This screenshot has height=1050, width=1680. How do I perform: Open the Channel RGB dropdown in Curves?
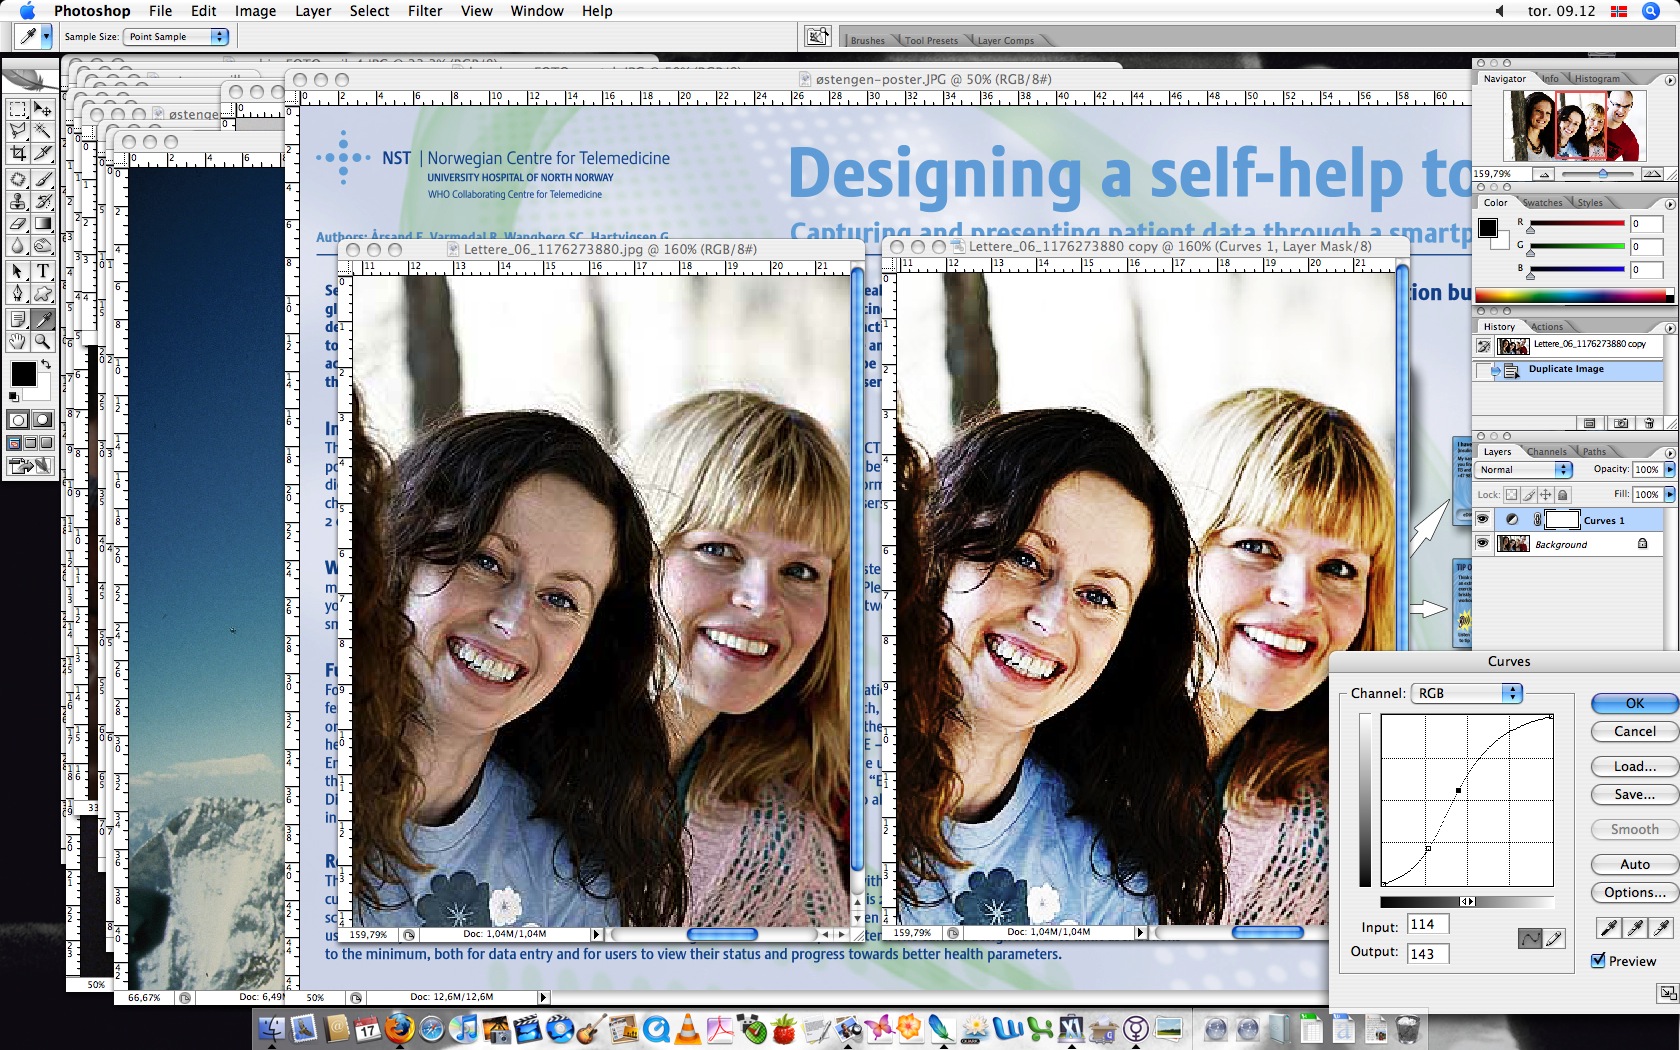tap(1466, 693)
